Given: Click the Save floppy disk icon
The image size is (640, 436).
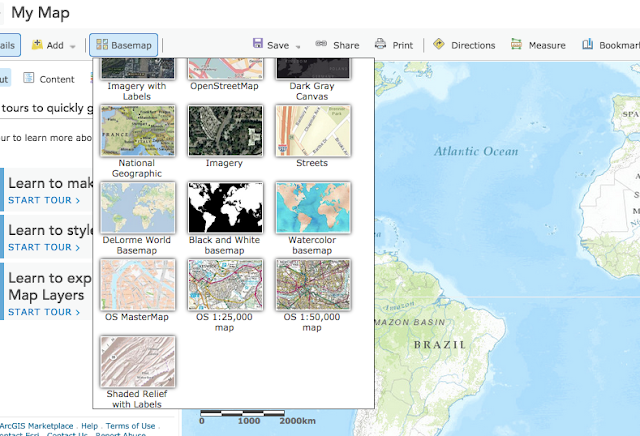Looking at the screenshot, I should point(258,43).
